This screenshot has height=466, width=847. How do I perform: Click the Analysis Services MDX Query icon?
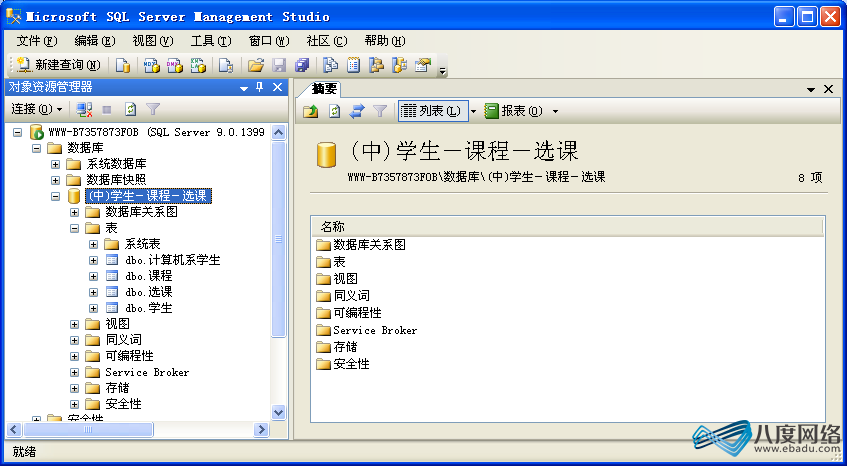click(x=152, y=66)
